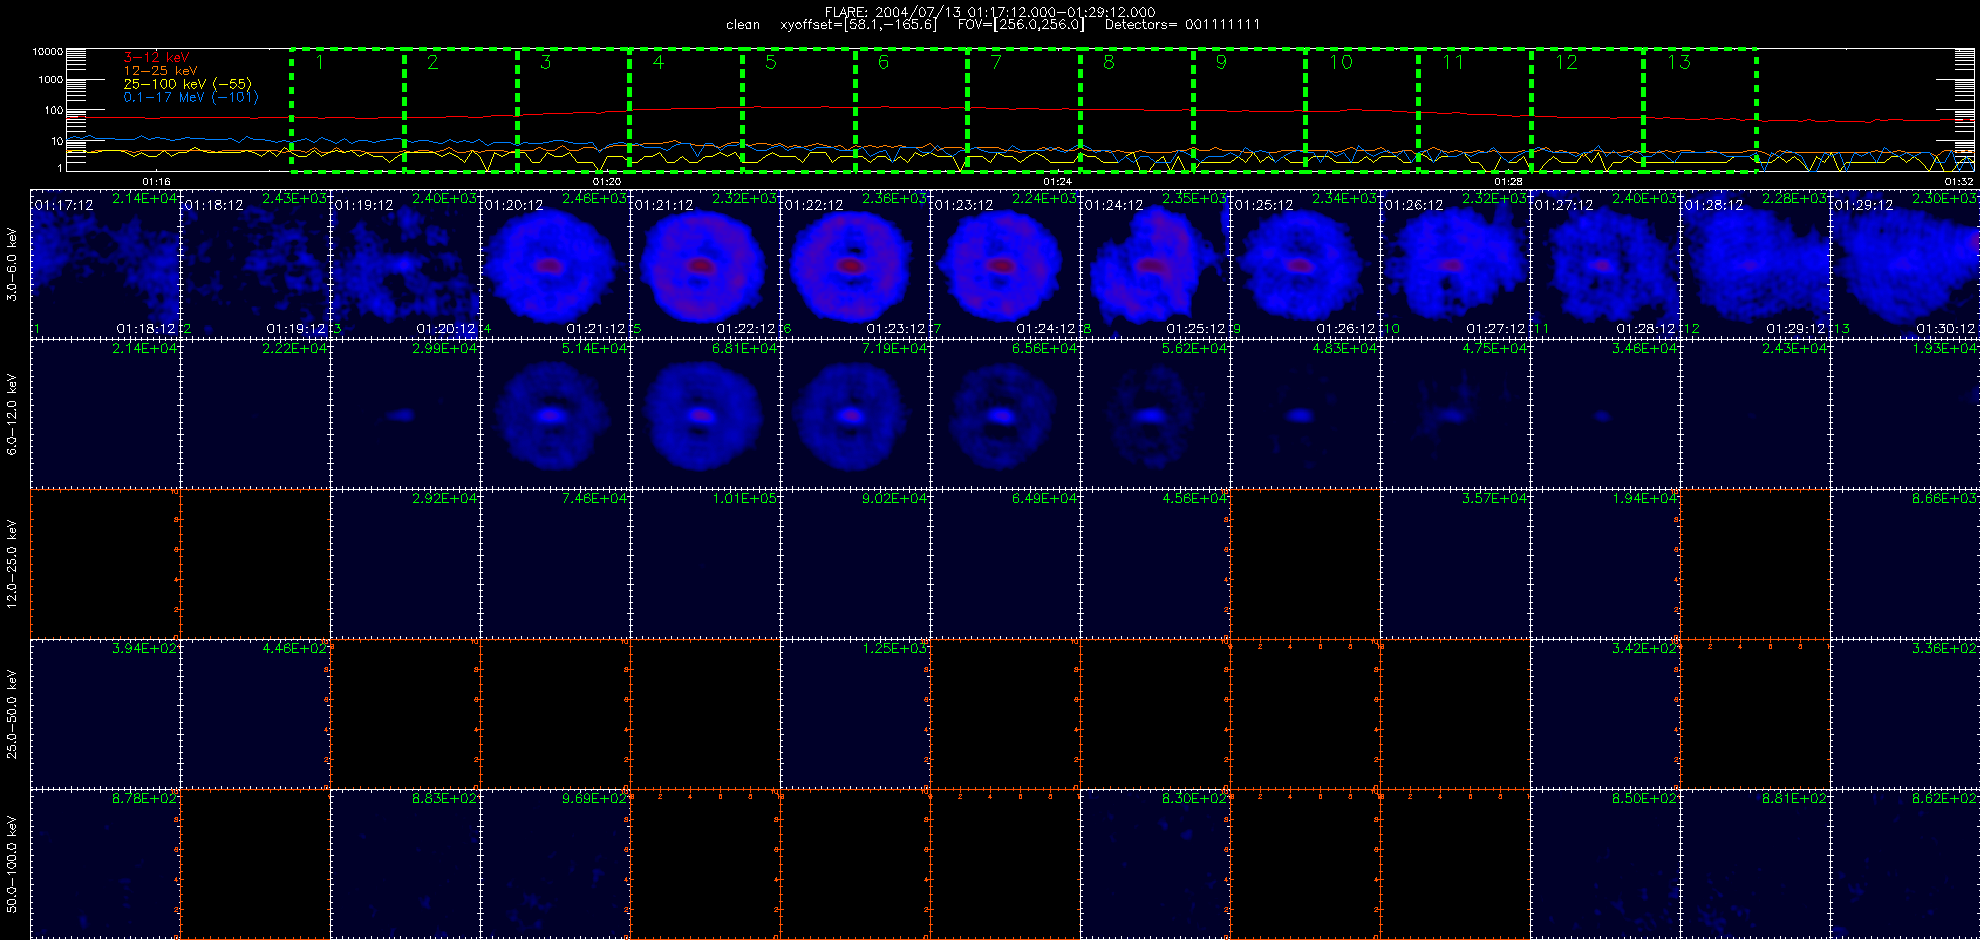Open the 6.0-12.0 keV image with 5.62E+04

click(1155, 414)
